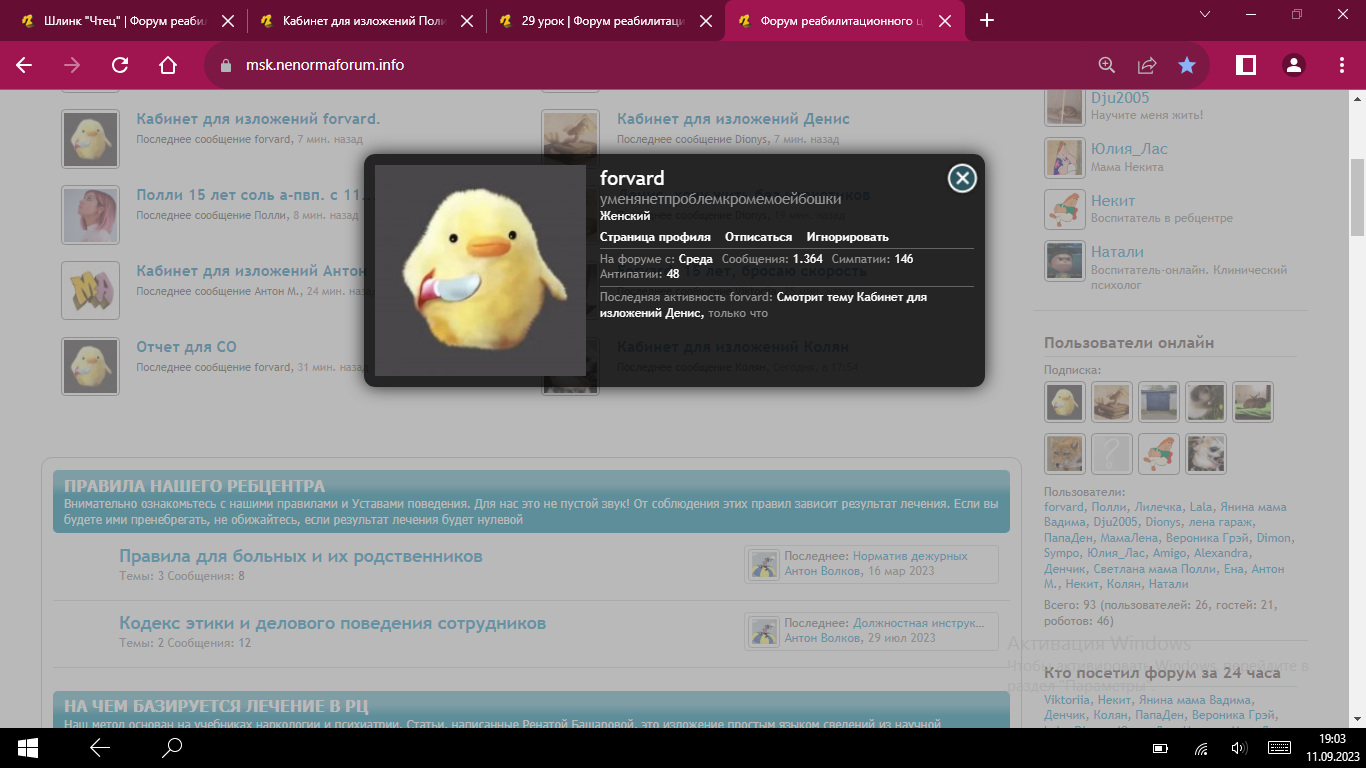Click the Windows Start button
This screenshot has width=1366, height=768.
tap(27, 747)
